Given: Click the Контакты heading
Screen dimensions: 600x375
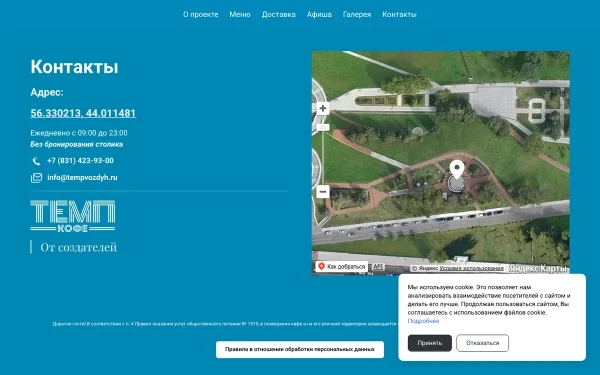Looking at the screenshot, I should pyautogui.click(x=74, y=67).
